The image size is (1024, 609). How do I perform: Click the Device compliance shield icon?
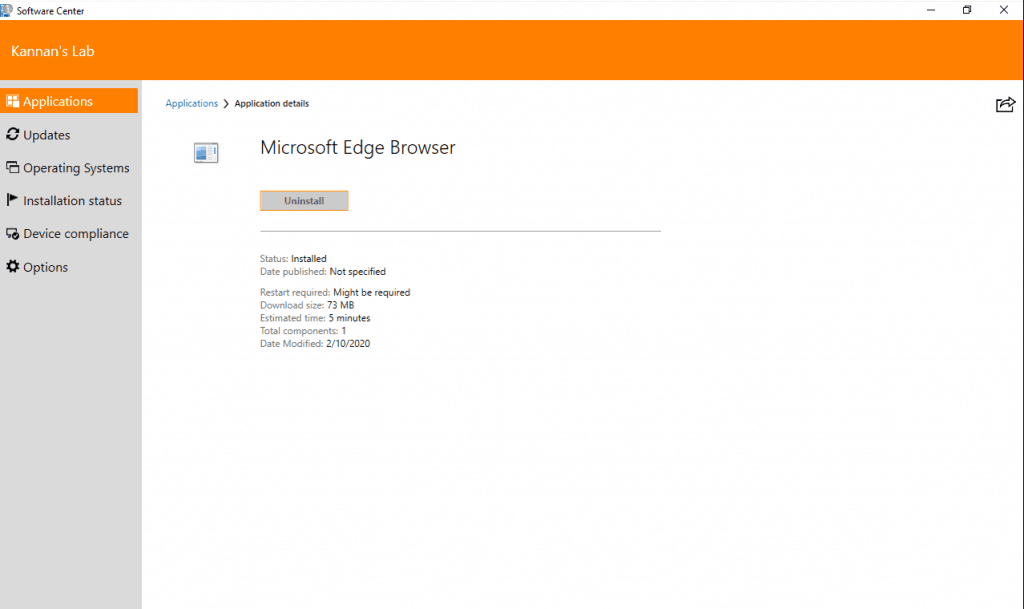13,234
